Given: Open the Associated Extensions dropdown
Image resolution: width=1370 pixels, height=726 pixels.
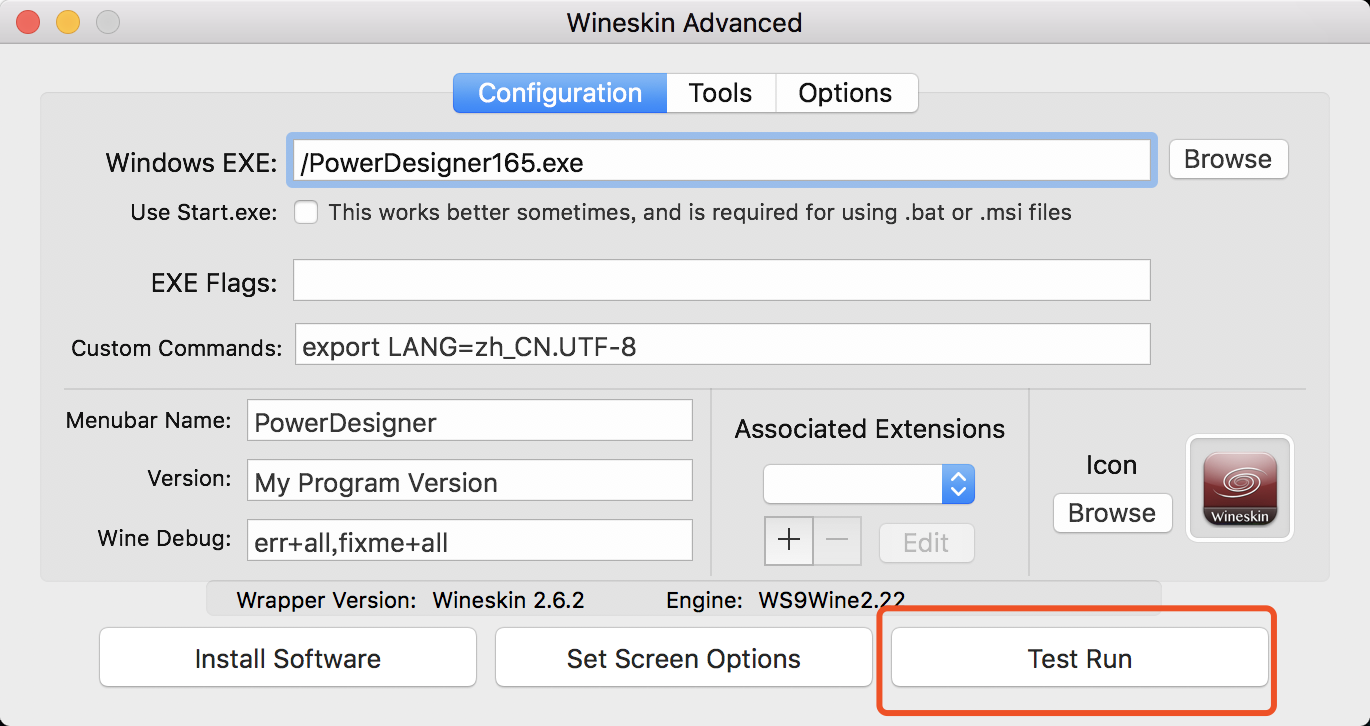Looking at the screenshot, I should 868,485.
